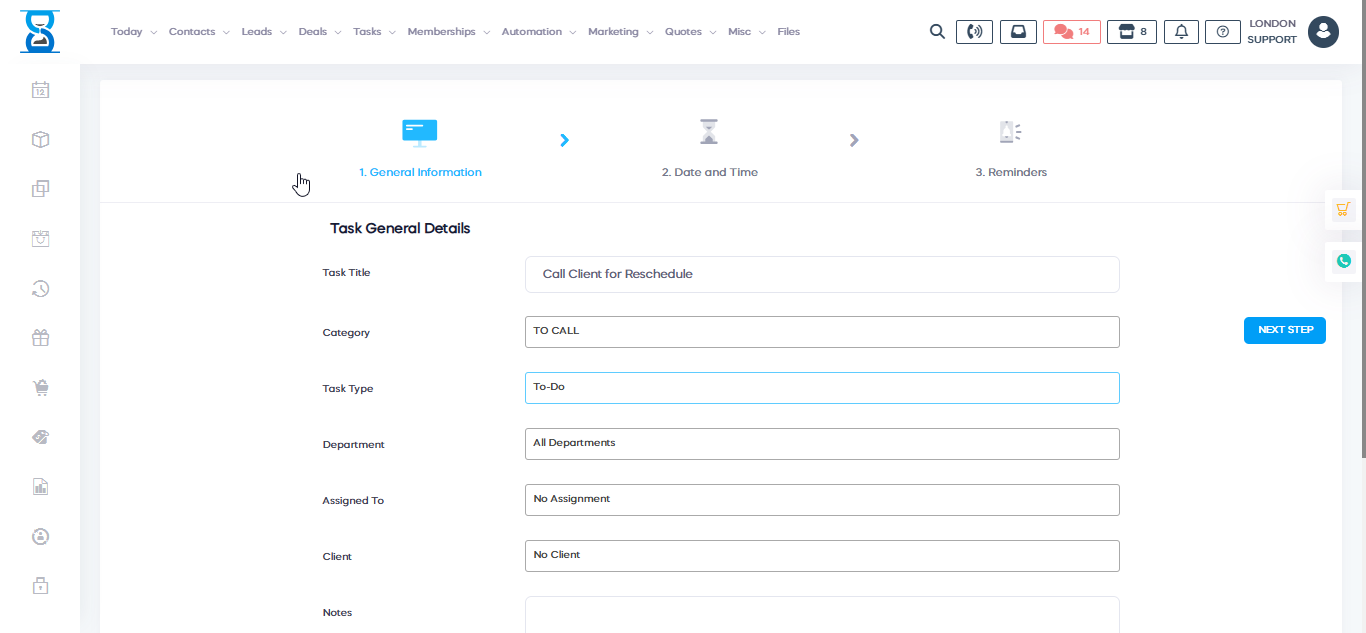Click the NEXT STEP button

tap(1284, 330)
